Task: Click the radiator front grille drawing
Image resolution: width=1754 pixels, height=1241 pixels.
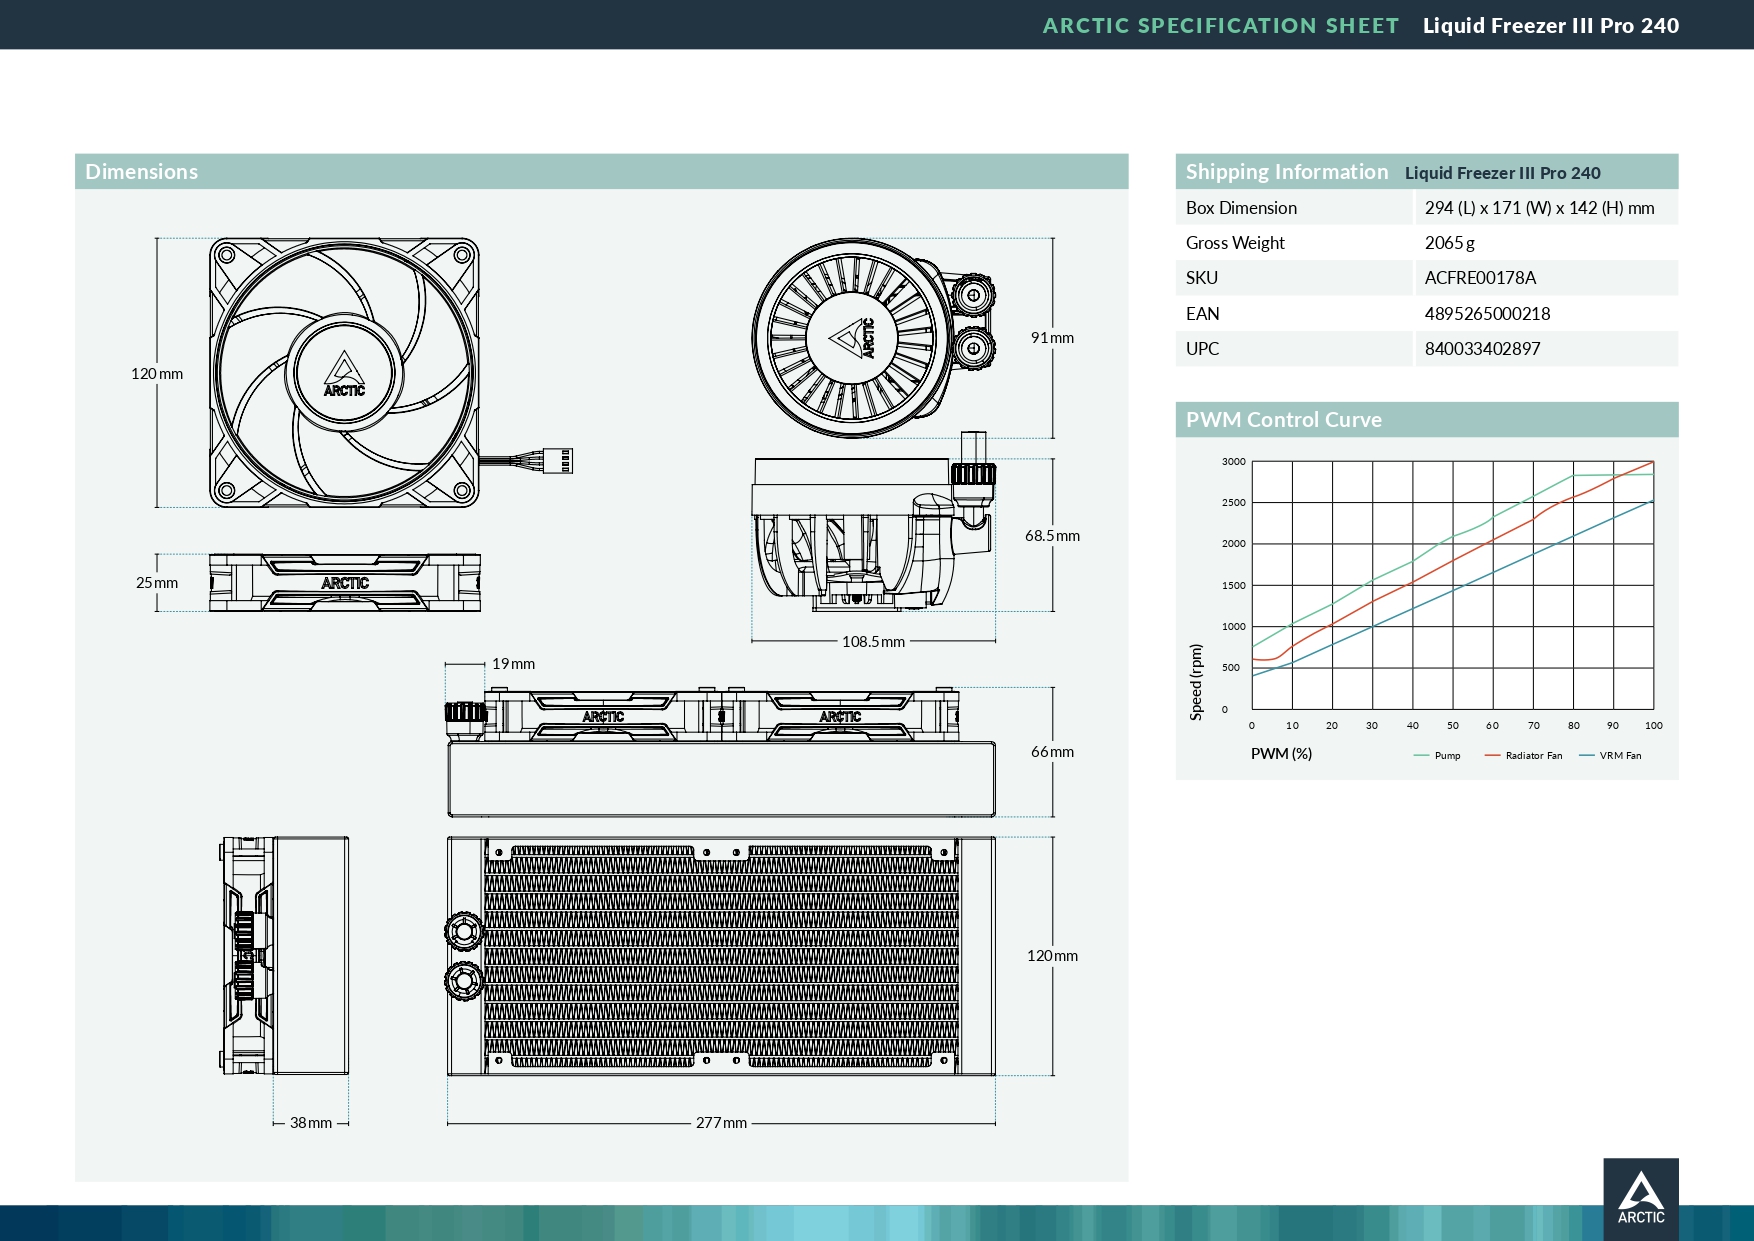Action: [x=721, y=956]
